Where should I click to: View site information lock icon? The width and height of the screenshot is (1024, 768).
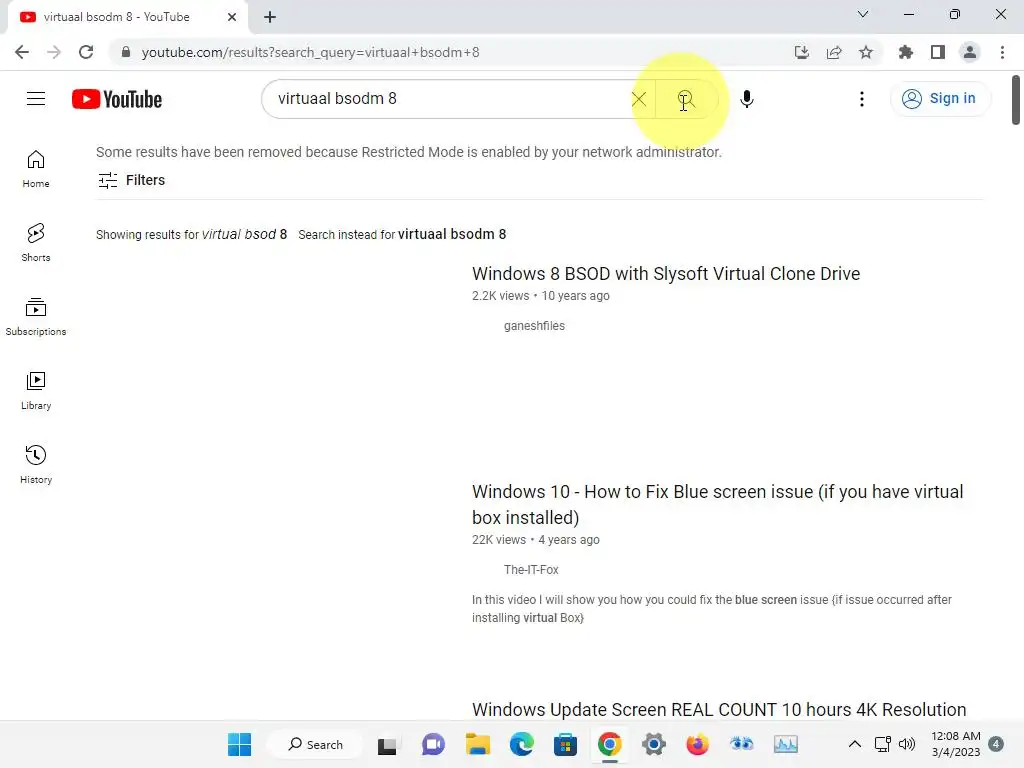[x=126, y=52]
